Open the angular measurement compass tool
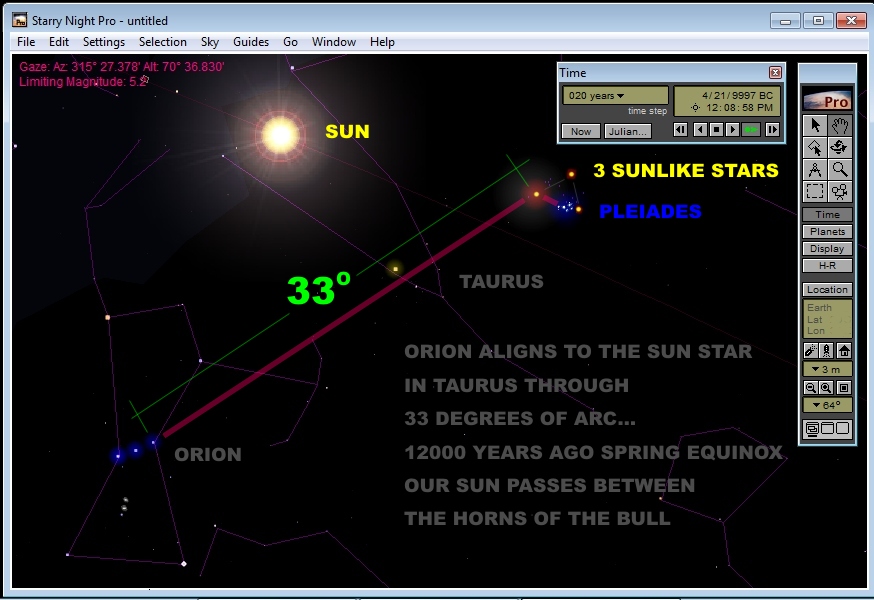 point(817,168)
